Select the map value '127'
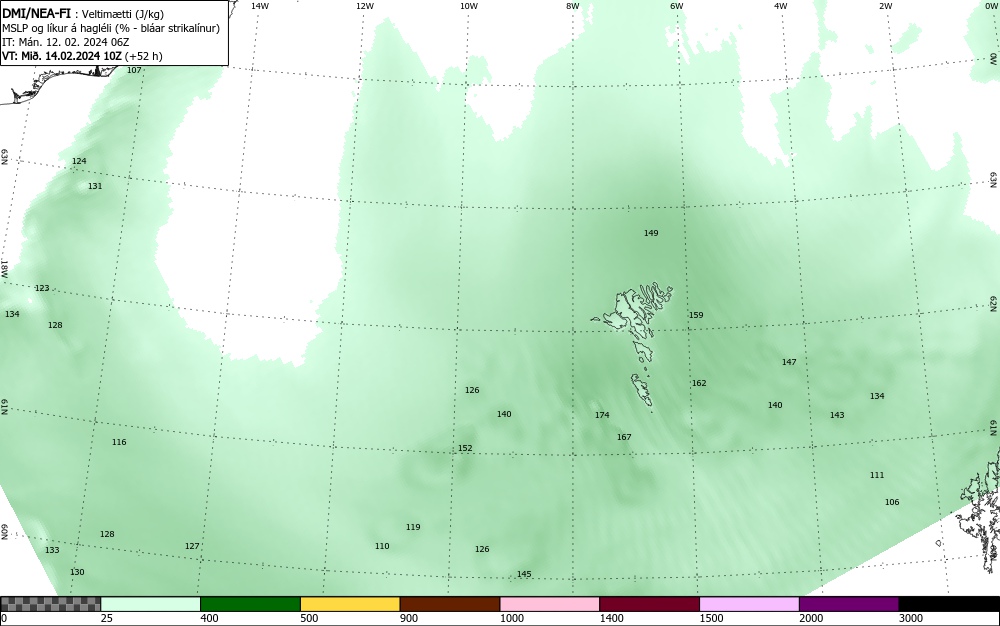 (x=192, y=546)
